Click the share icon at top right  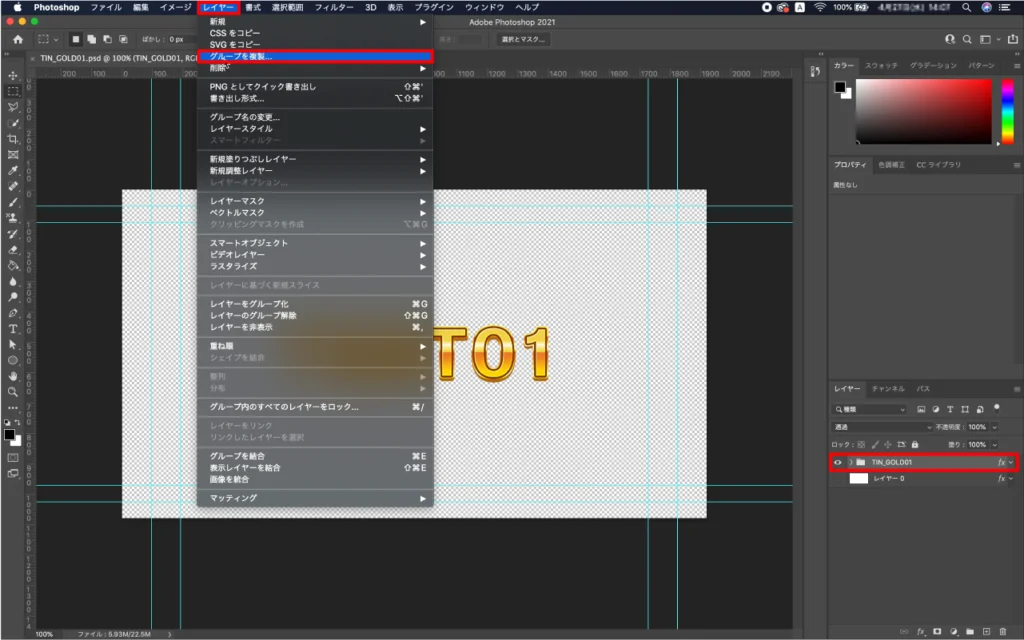pyautogui.click(x=1013, y=39)
